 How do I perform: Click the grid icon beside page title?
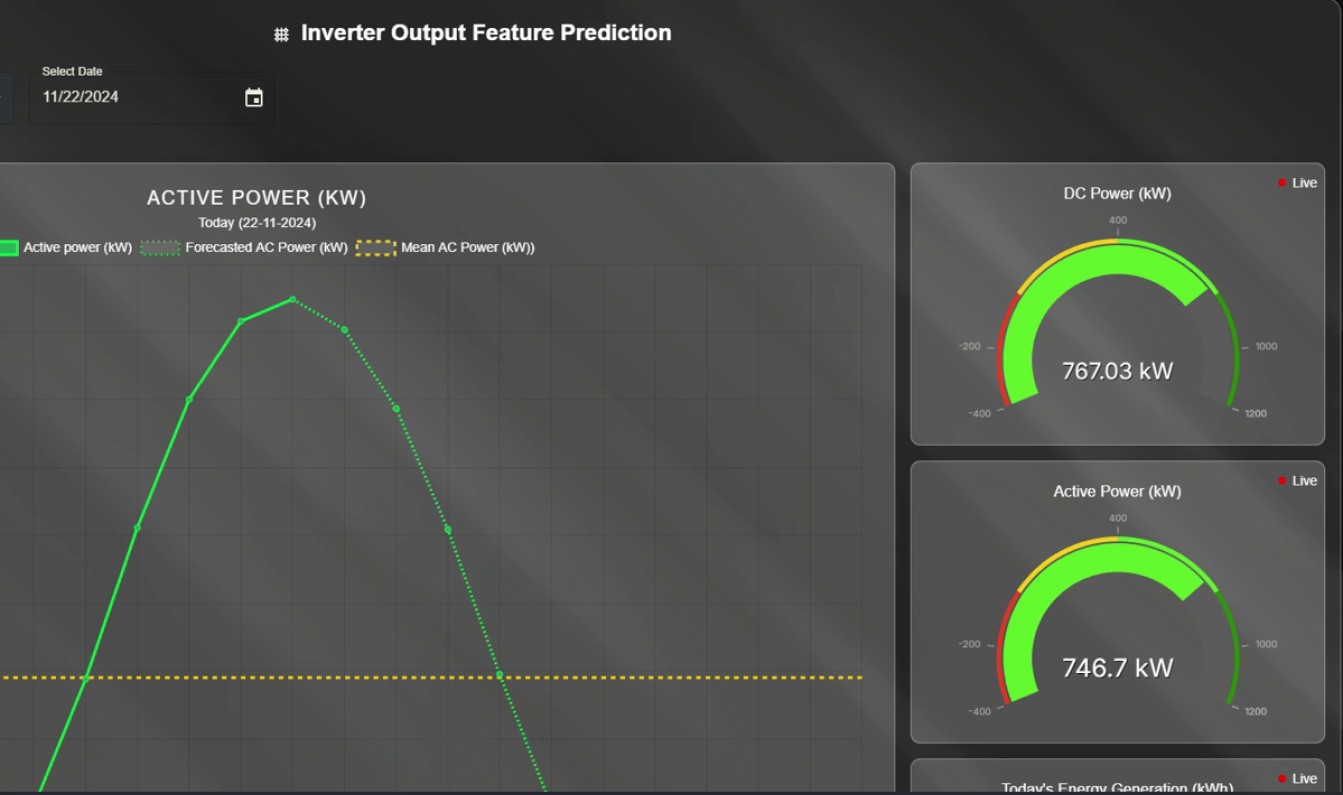point(282,34)
